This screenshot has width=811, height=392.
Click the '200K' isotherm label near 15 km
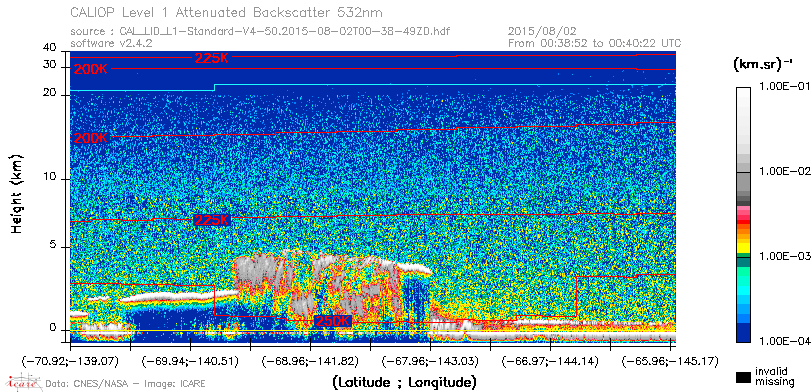(90, 138)
